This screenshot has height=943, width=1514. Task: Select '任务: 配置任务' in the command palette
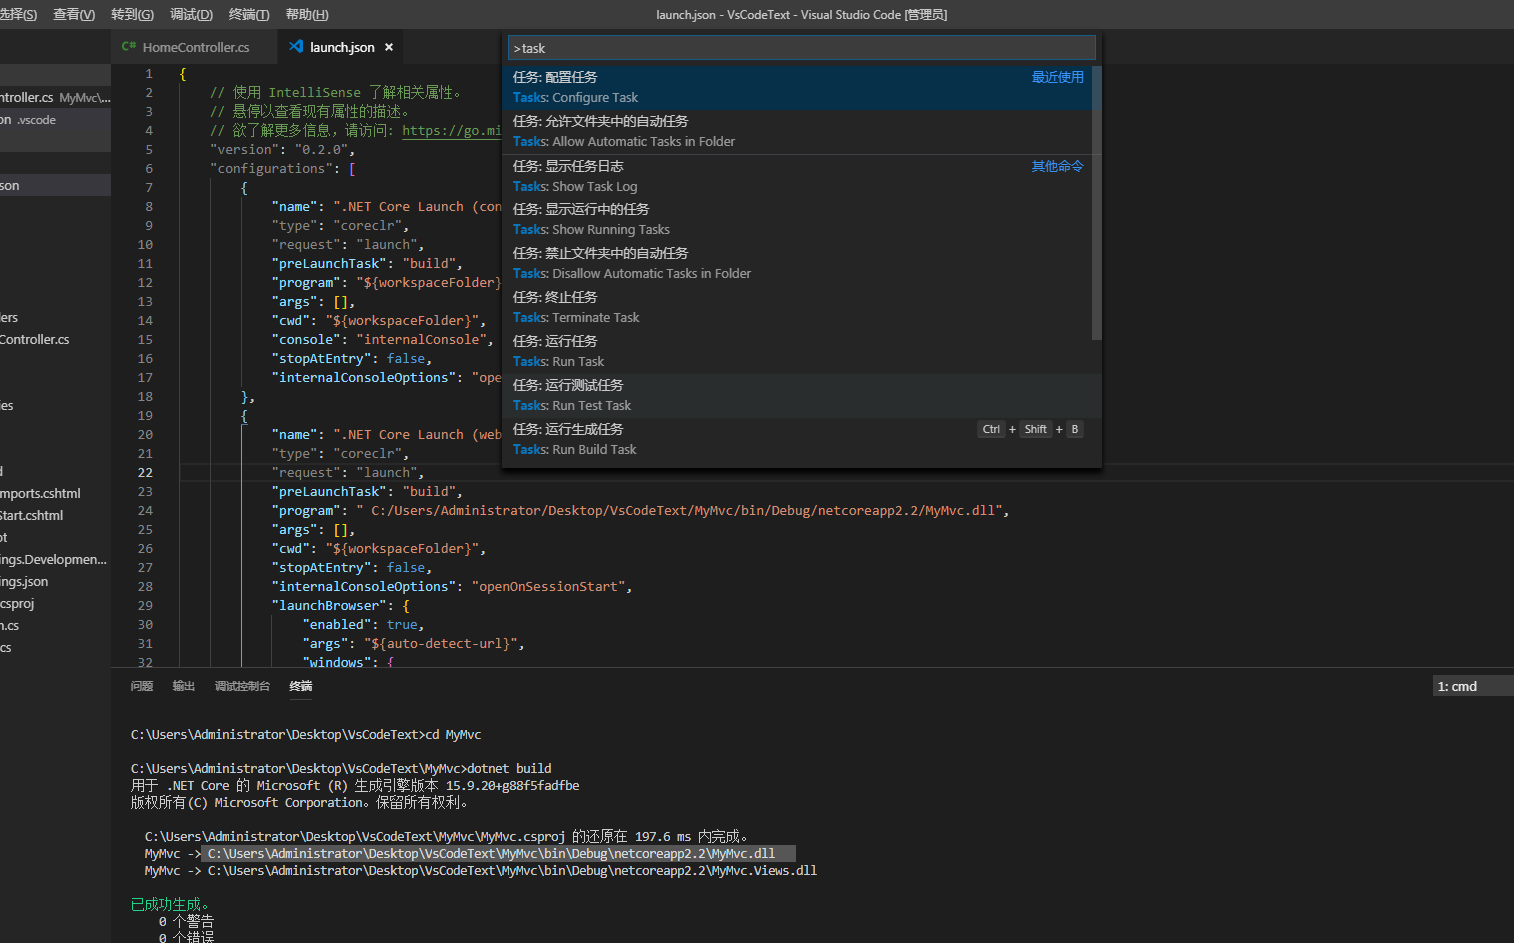pos(700,86)
